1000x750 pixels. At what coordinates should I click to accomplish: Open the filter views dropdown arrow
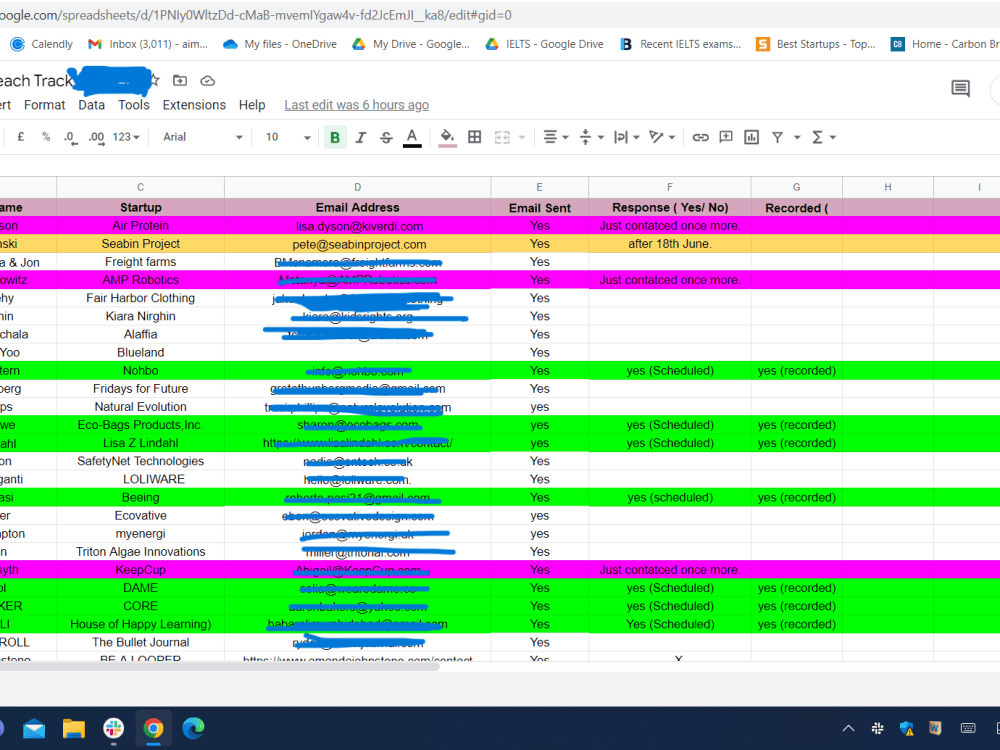[797, 138]
